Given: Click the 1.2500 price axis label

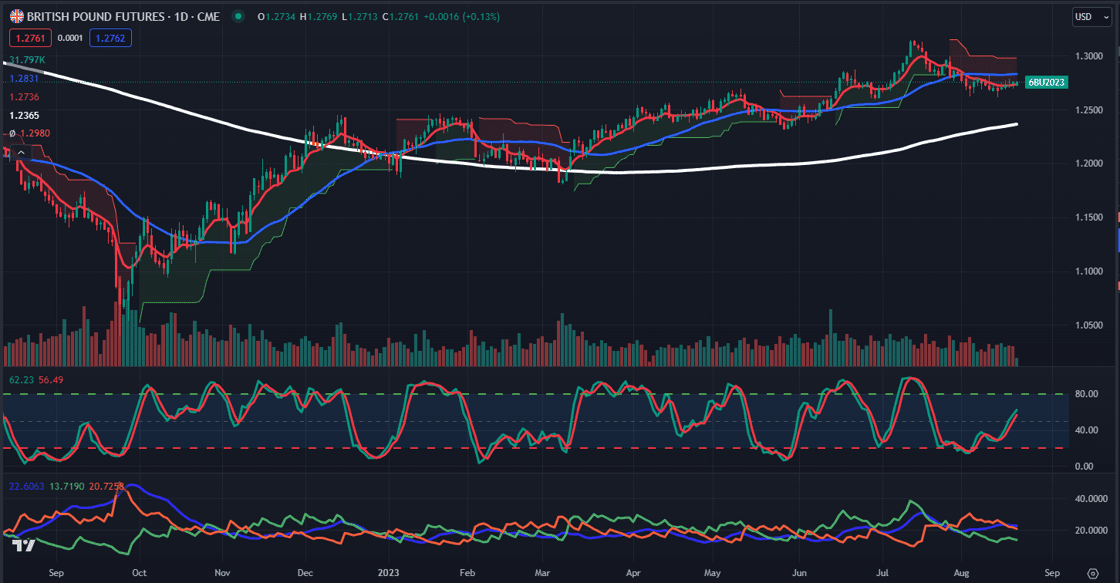Looking at the screenshot, I should 1089,110.
